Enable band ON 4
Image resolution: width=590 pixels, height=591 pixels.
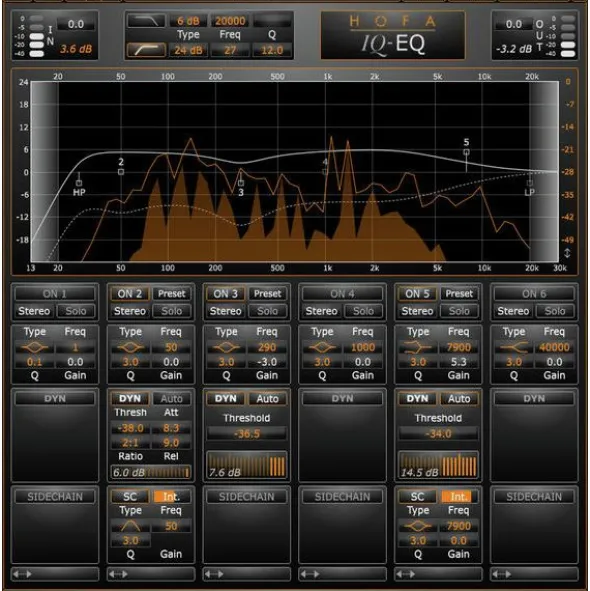coord(342,294)
